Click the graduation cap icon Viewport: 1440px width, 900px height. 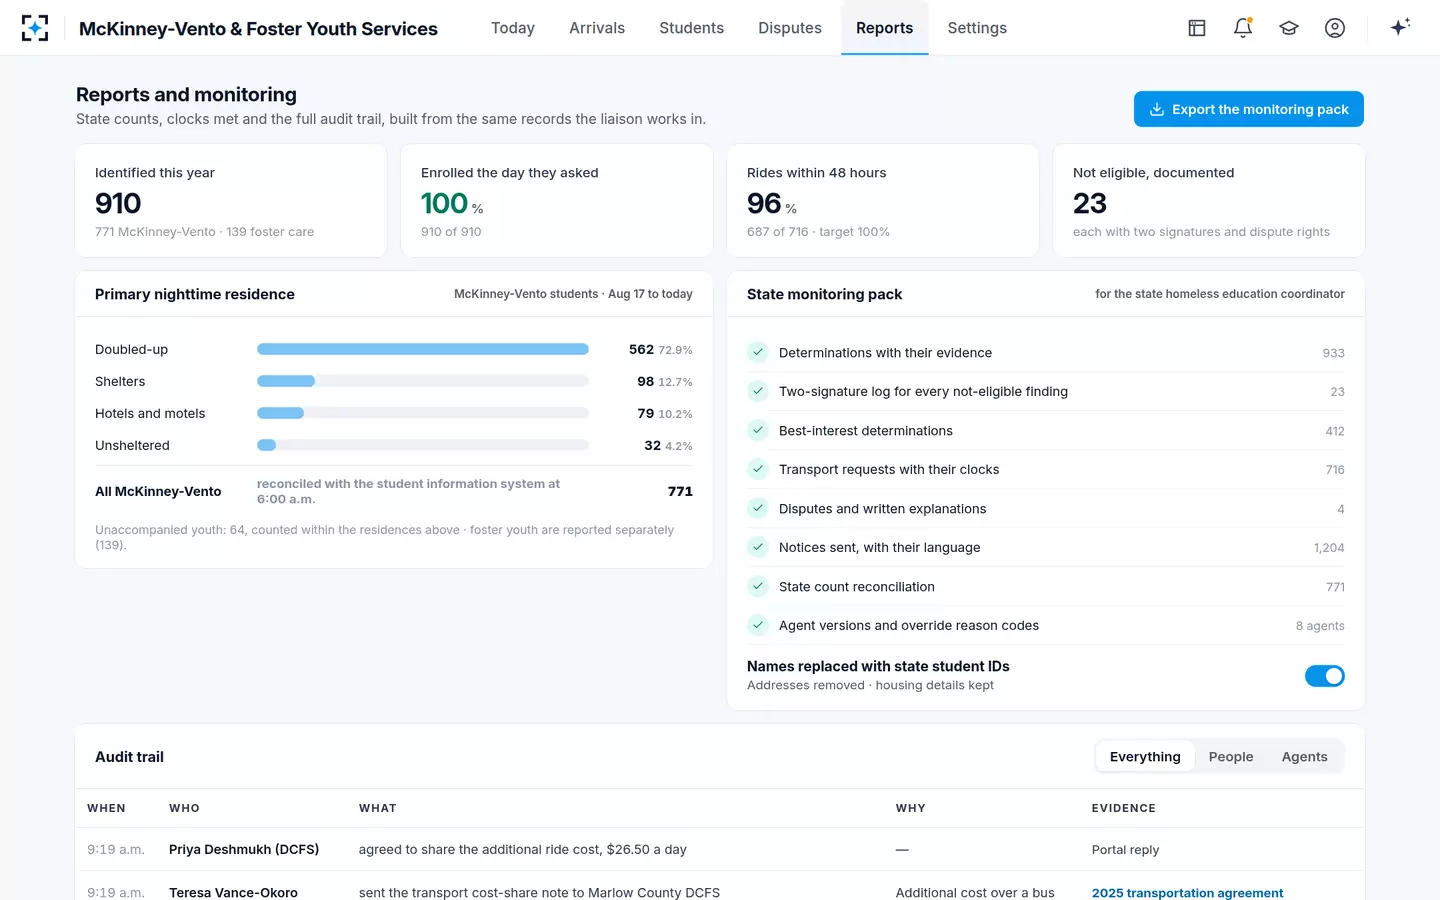tap(1289, 28)
